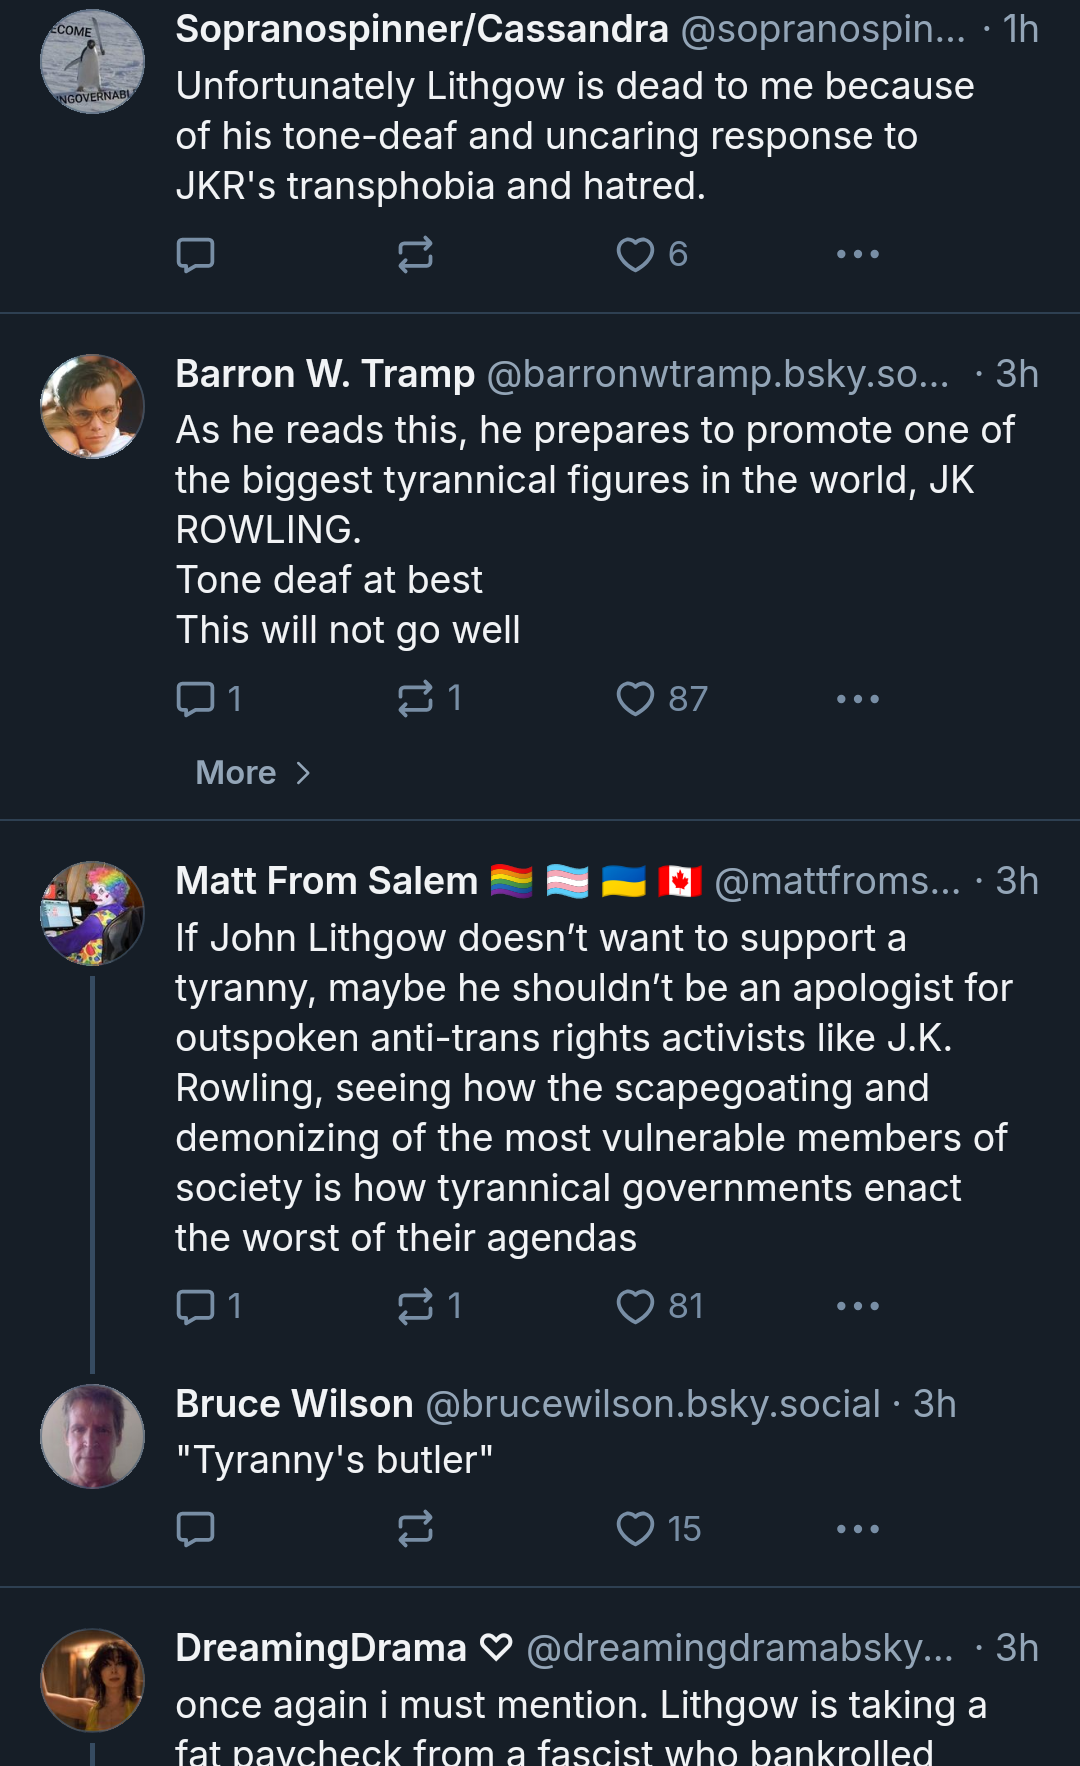Open the options menu on Bruce Wilson's post
1080x1766 pixels.
point(858,1529)
